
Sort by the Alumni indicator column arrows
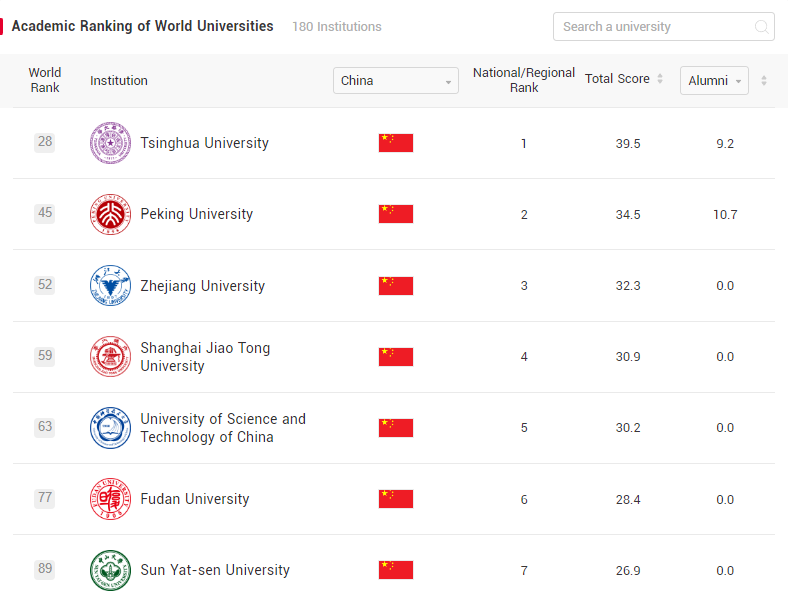coord(764,80)
